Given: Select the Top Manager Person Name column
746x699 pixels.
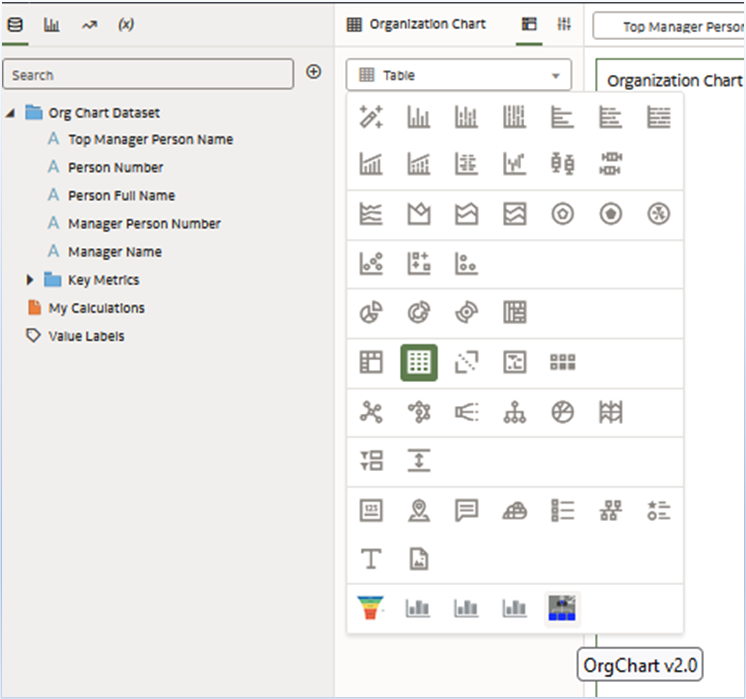Looking at the screenshot, I should (150, 139).
